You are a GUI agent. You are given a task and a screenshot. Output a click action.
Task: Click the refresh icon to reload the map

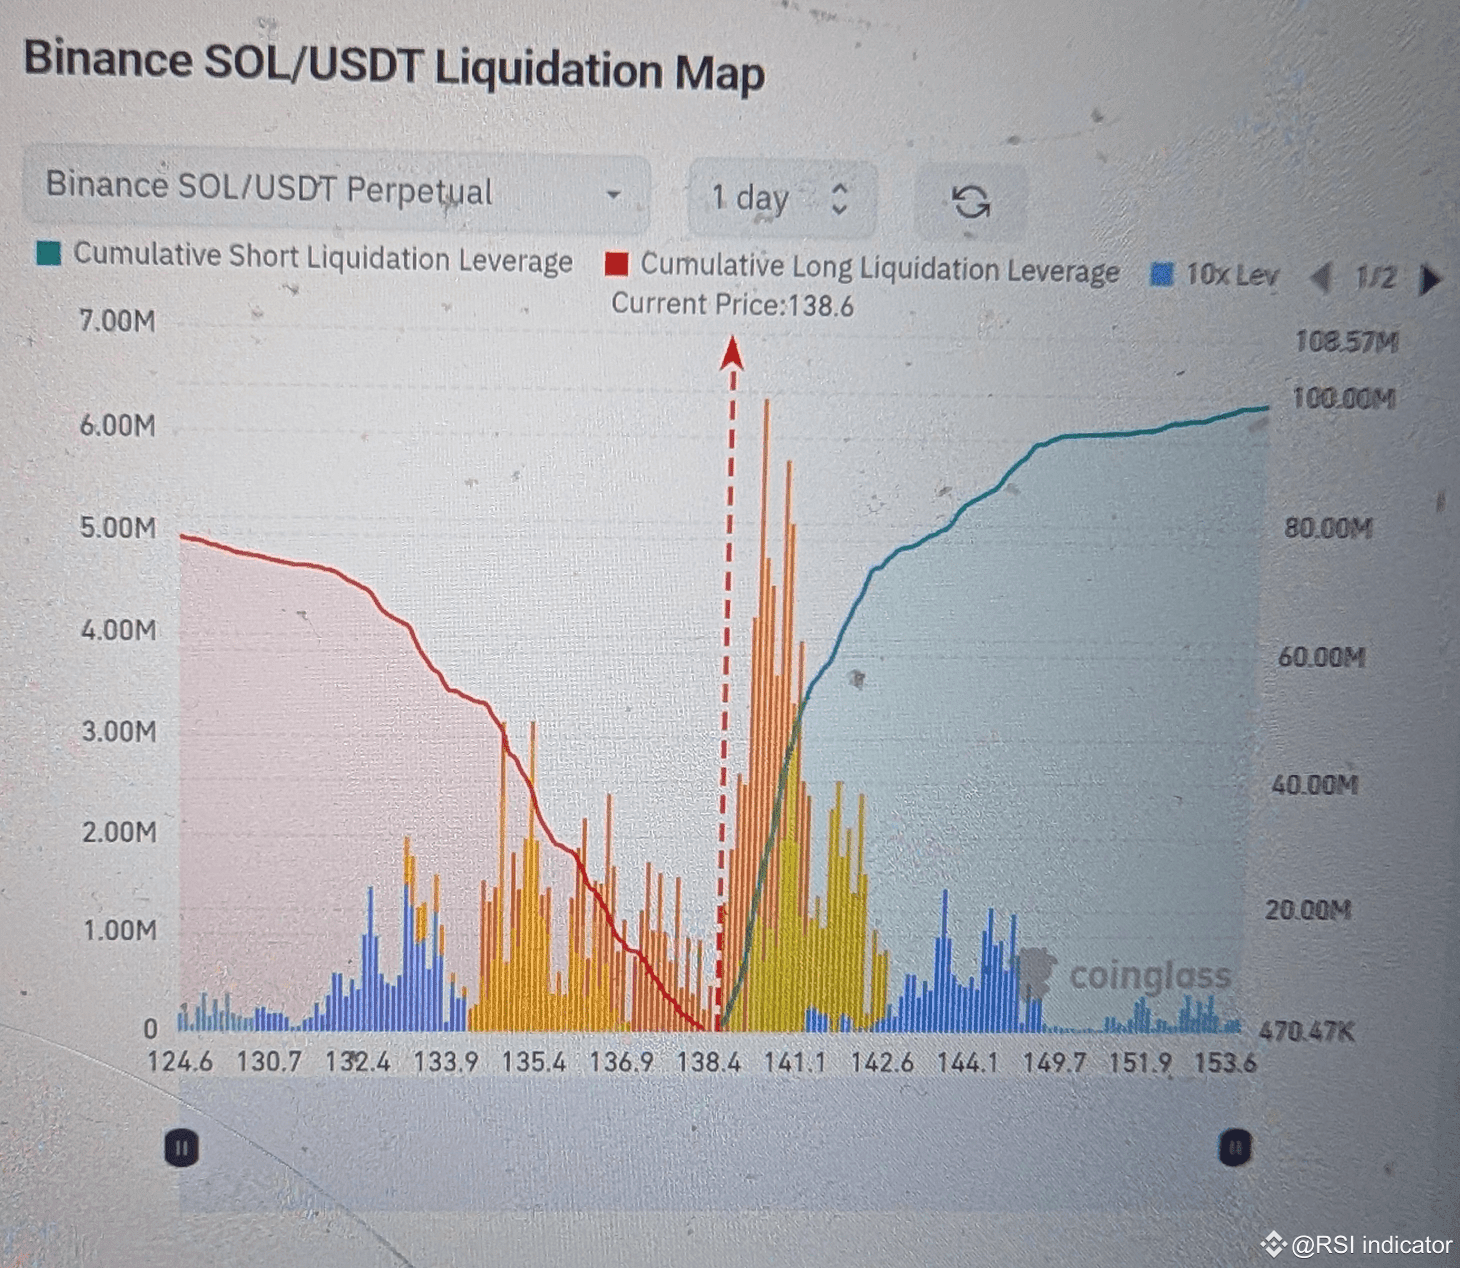tap(971, 202)
